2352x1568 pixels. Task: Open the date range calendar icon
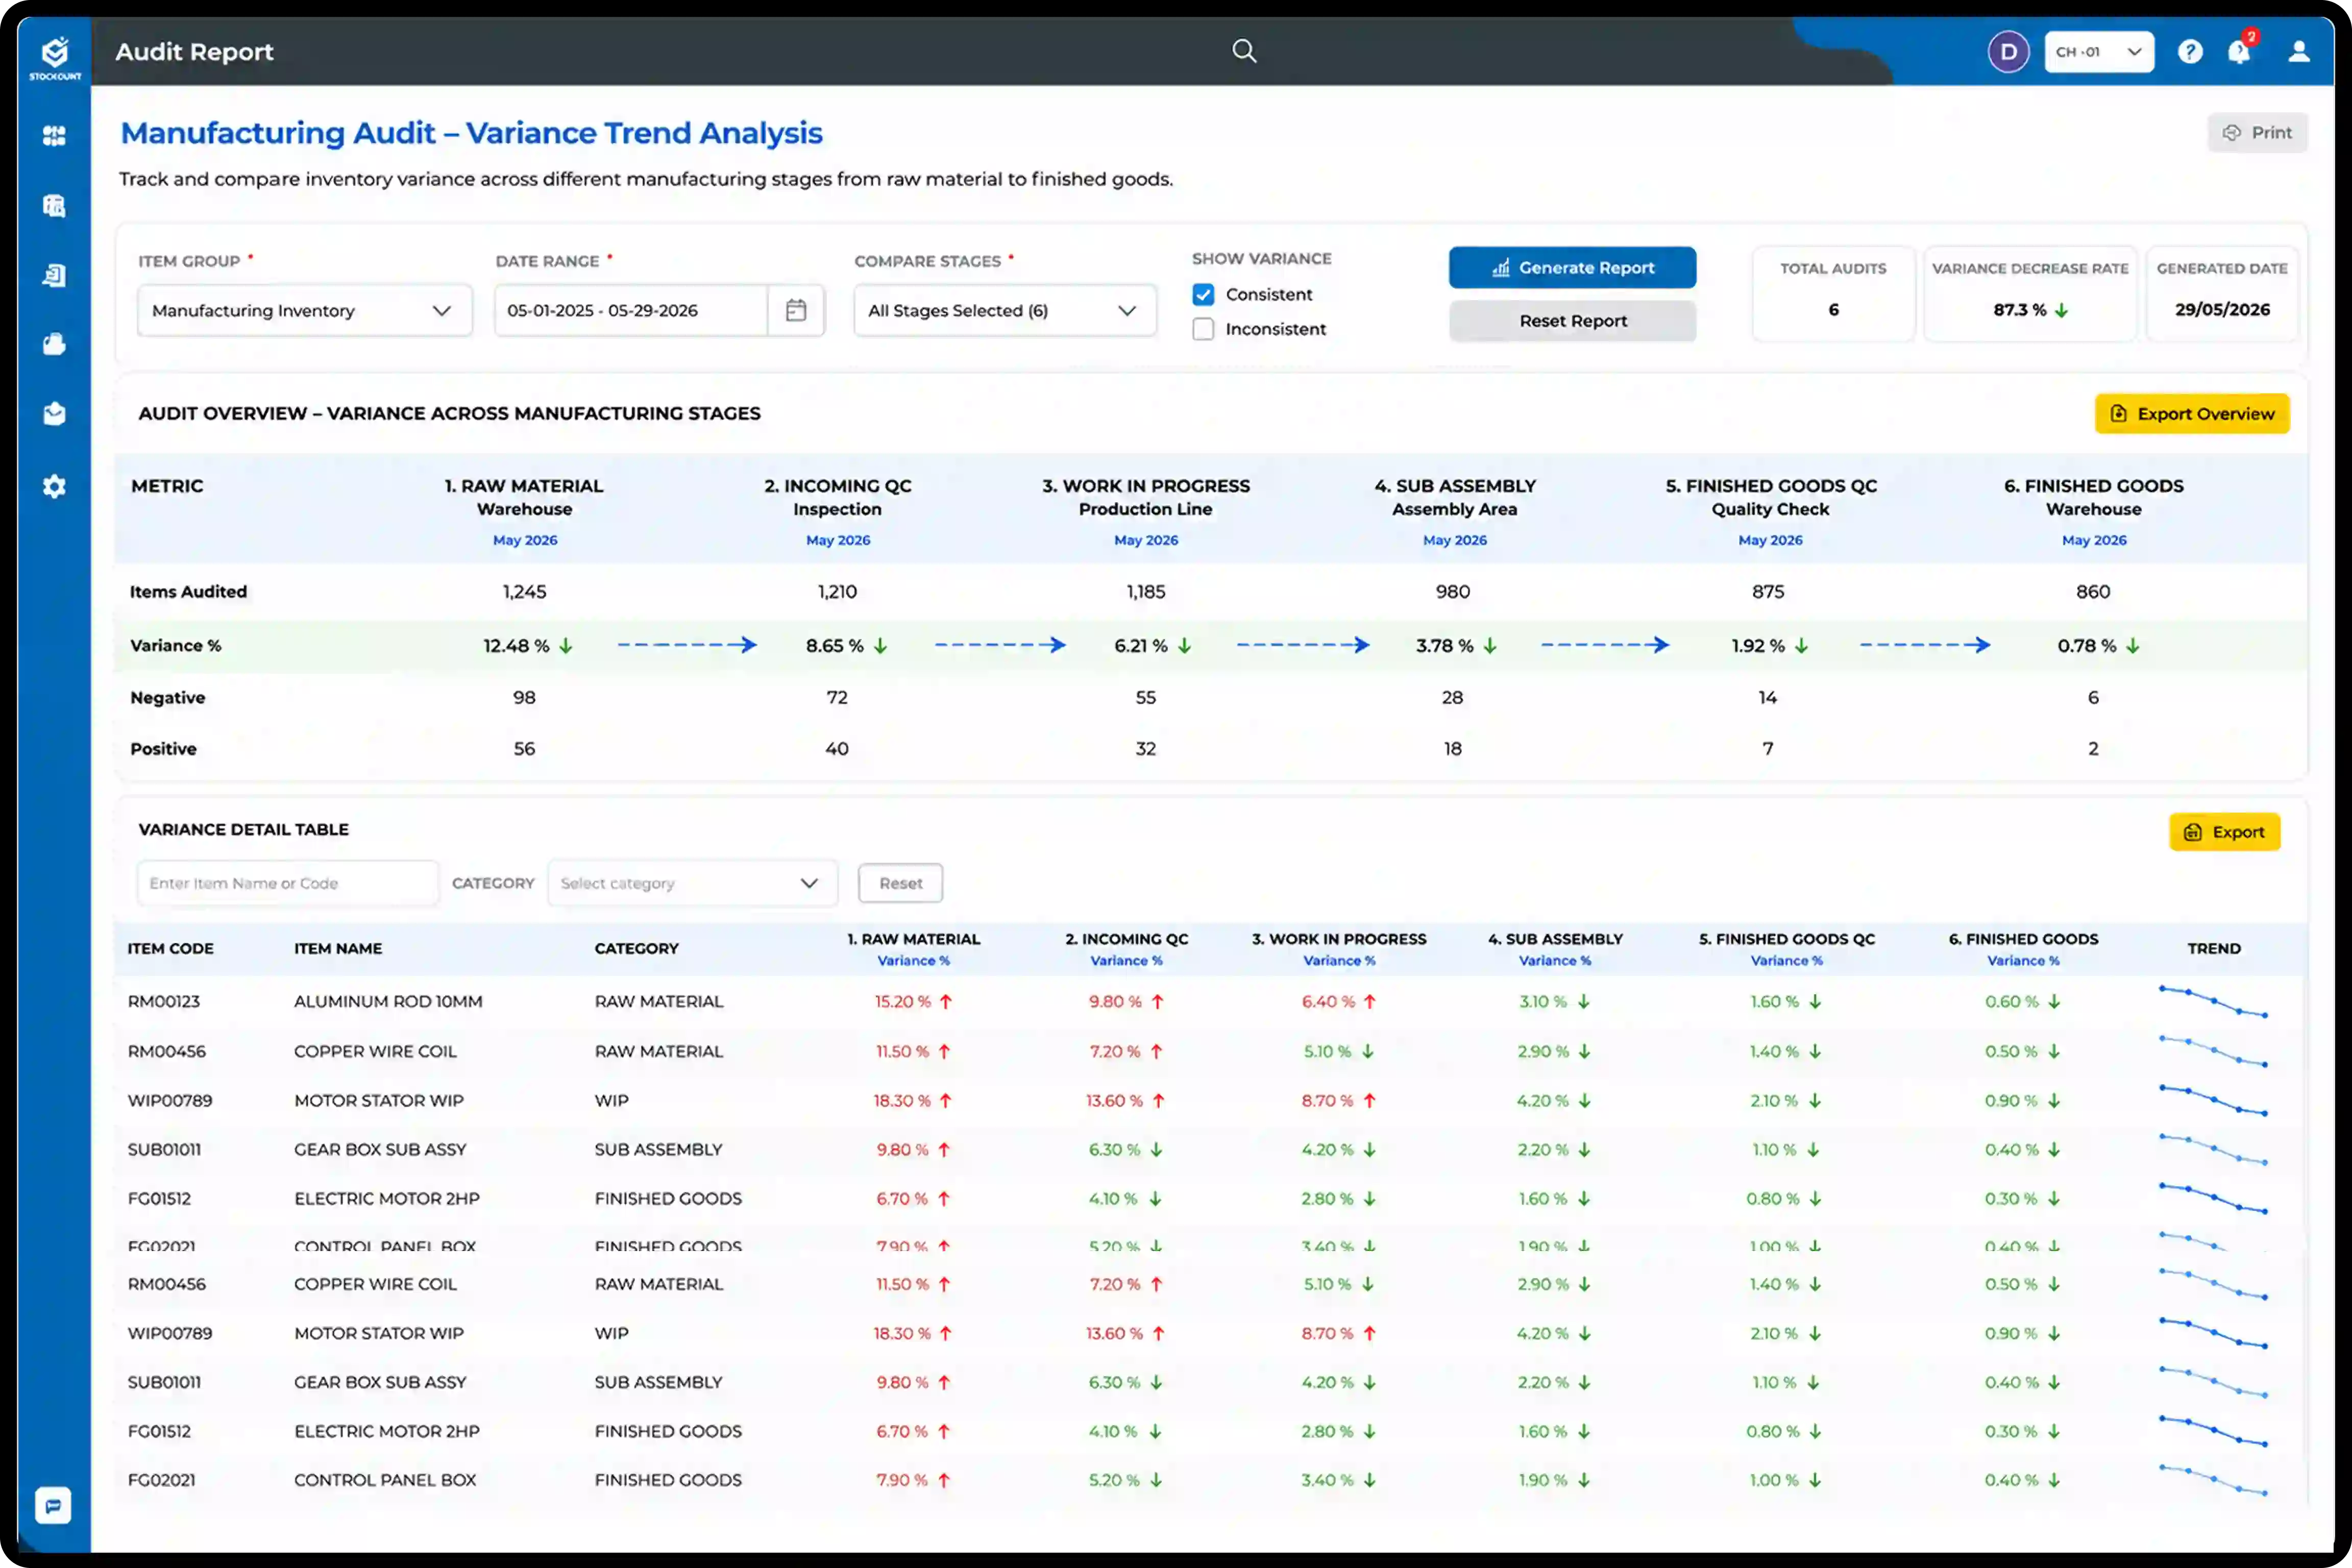click(796, 310)
